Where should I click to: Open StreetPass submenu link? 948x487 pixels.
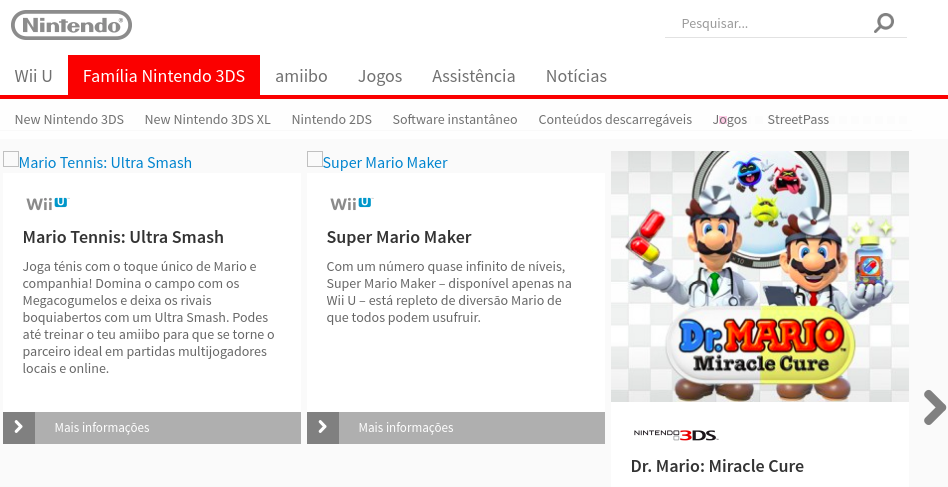[798, 120]
